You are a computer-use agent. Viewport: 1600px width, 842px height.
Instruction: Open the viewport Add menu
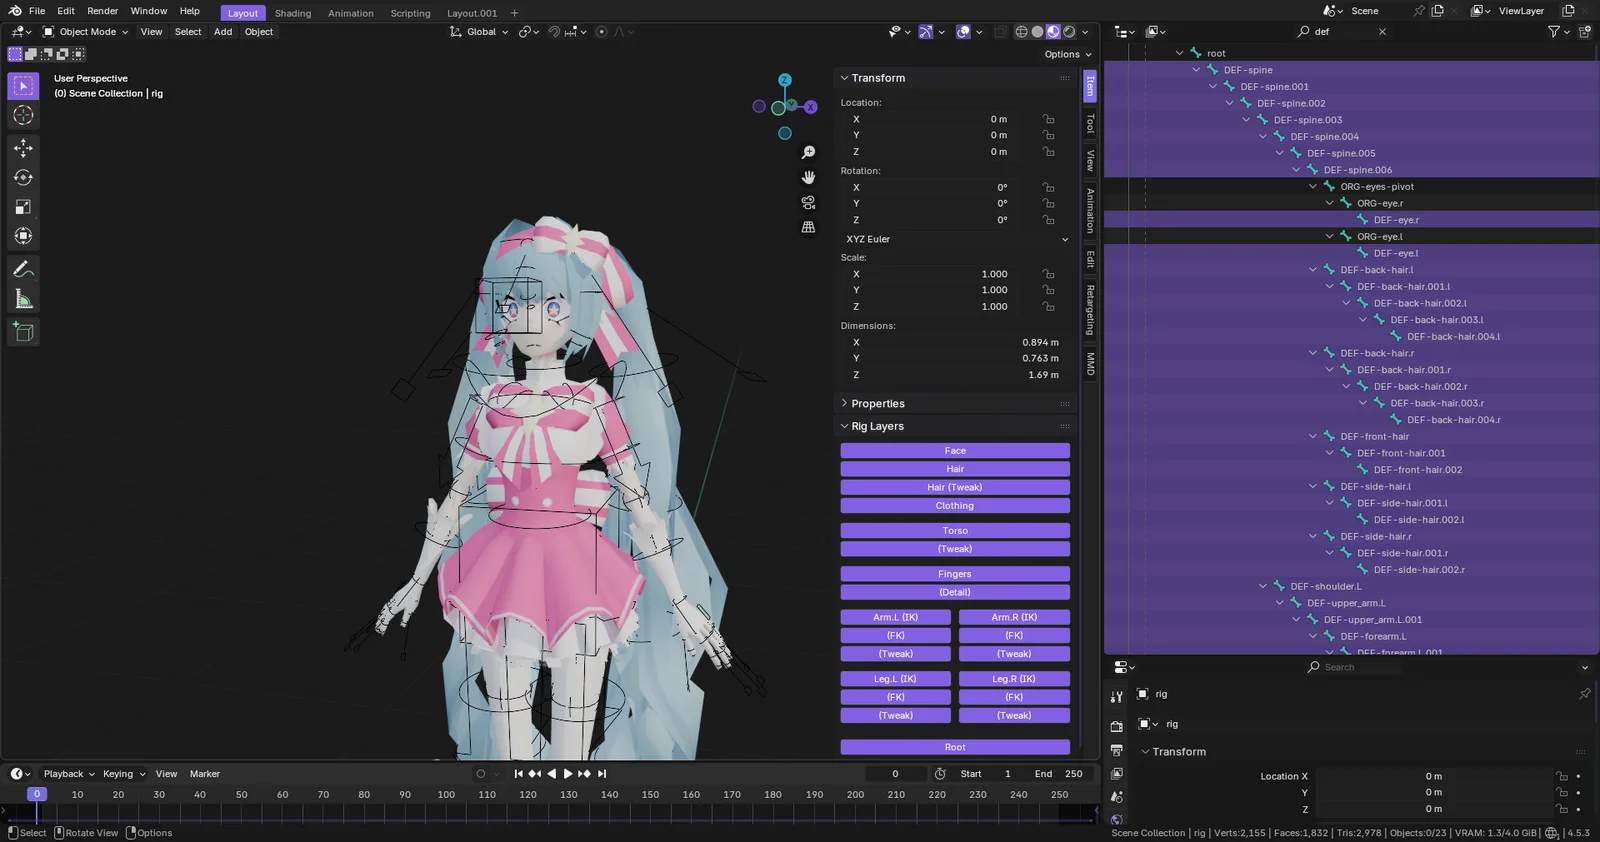[223, 32]
